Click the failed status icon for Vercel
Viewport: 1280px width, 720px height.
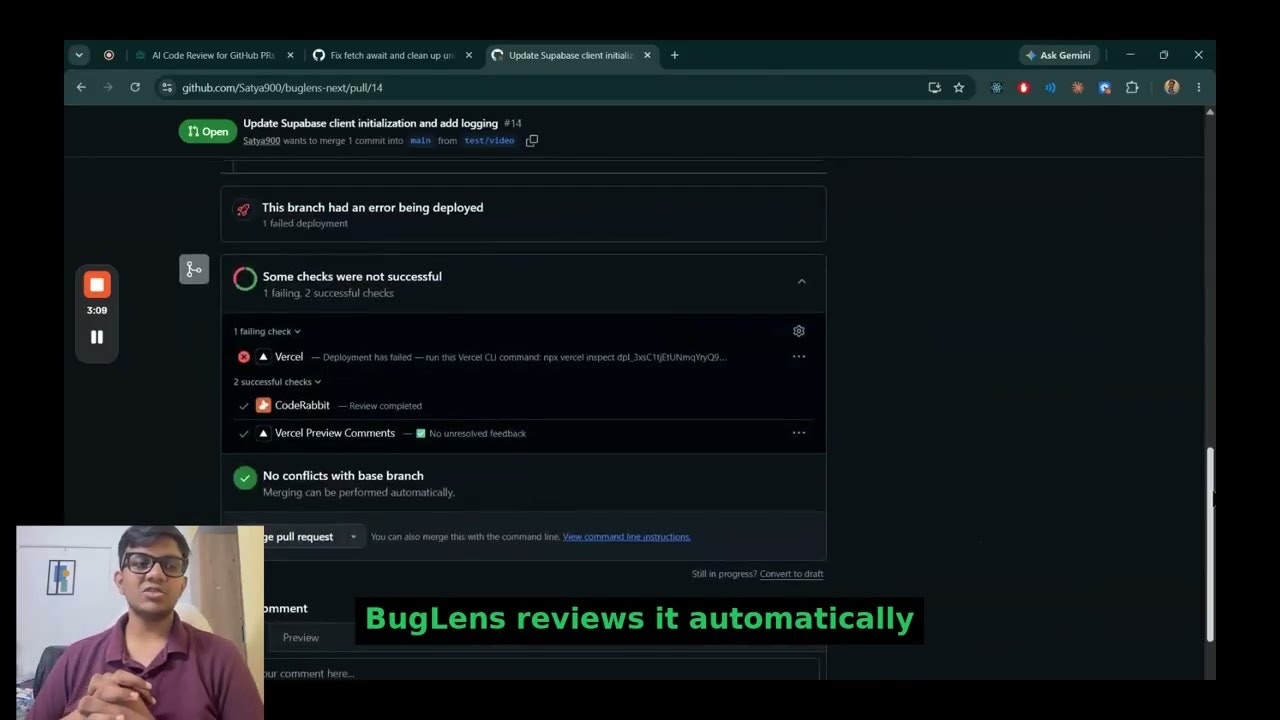pos(244,357)
